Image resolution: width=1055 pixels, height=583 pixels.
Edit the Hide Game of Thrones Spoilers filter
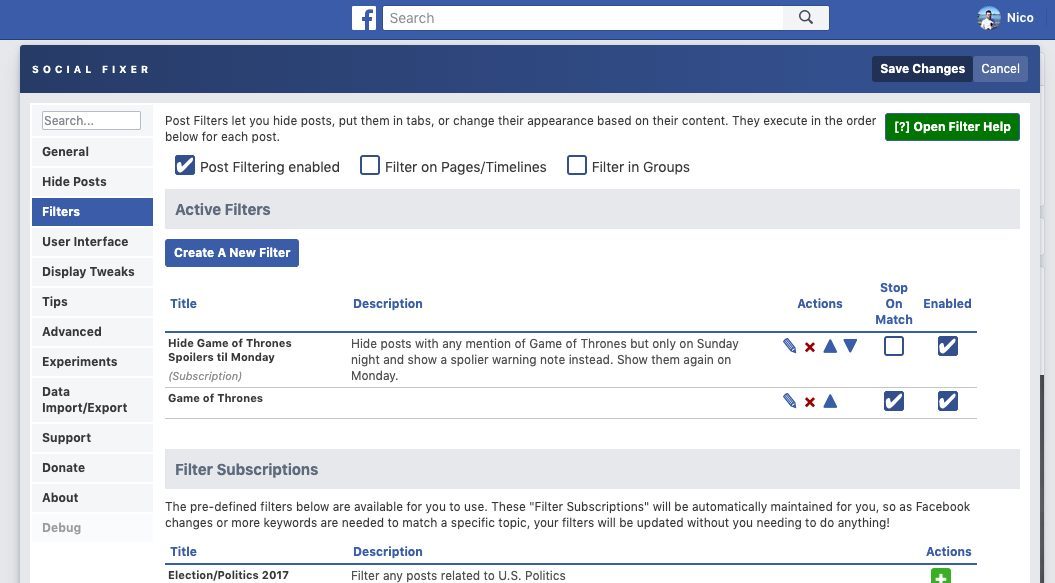click(x=790, y=346)
